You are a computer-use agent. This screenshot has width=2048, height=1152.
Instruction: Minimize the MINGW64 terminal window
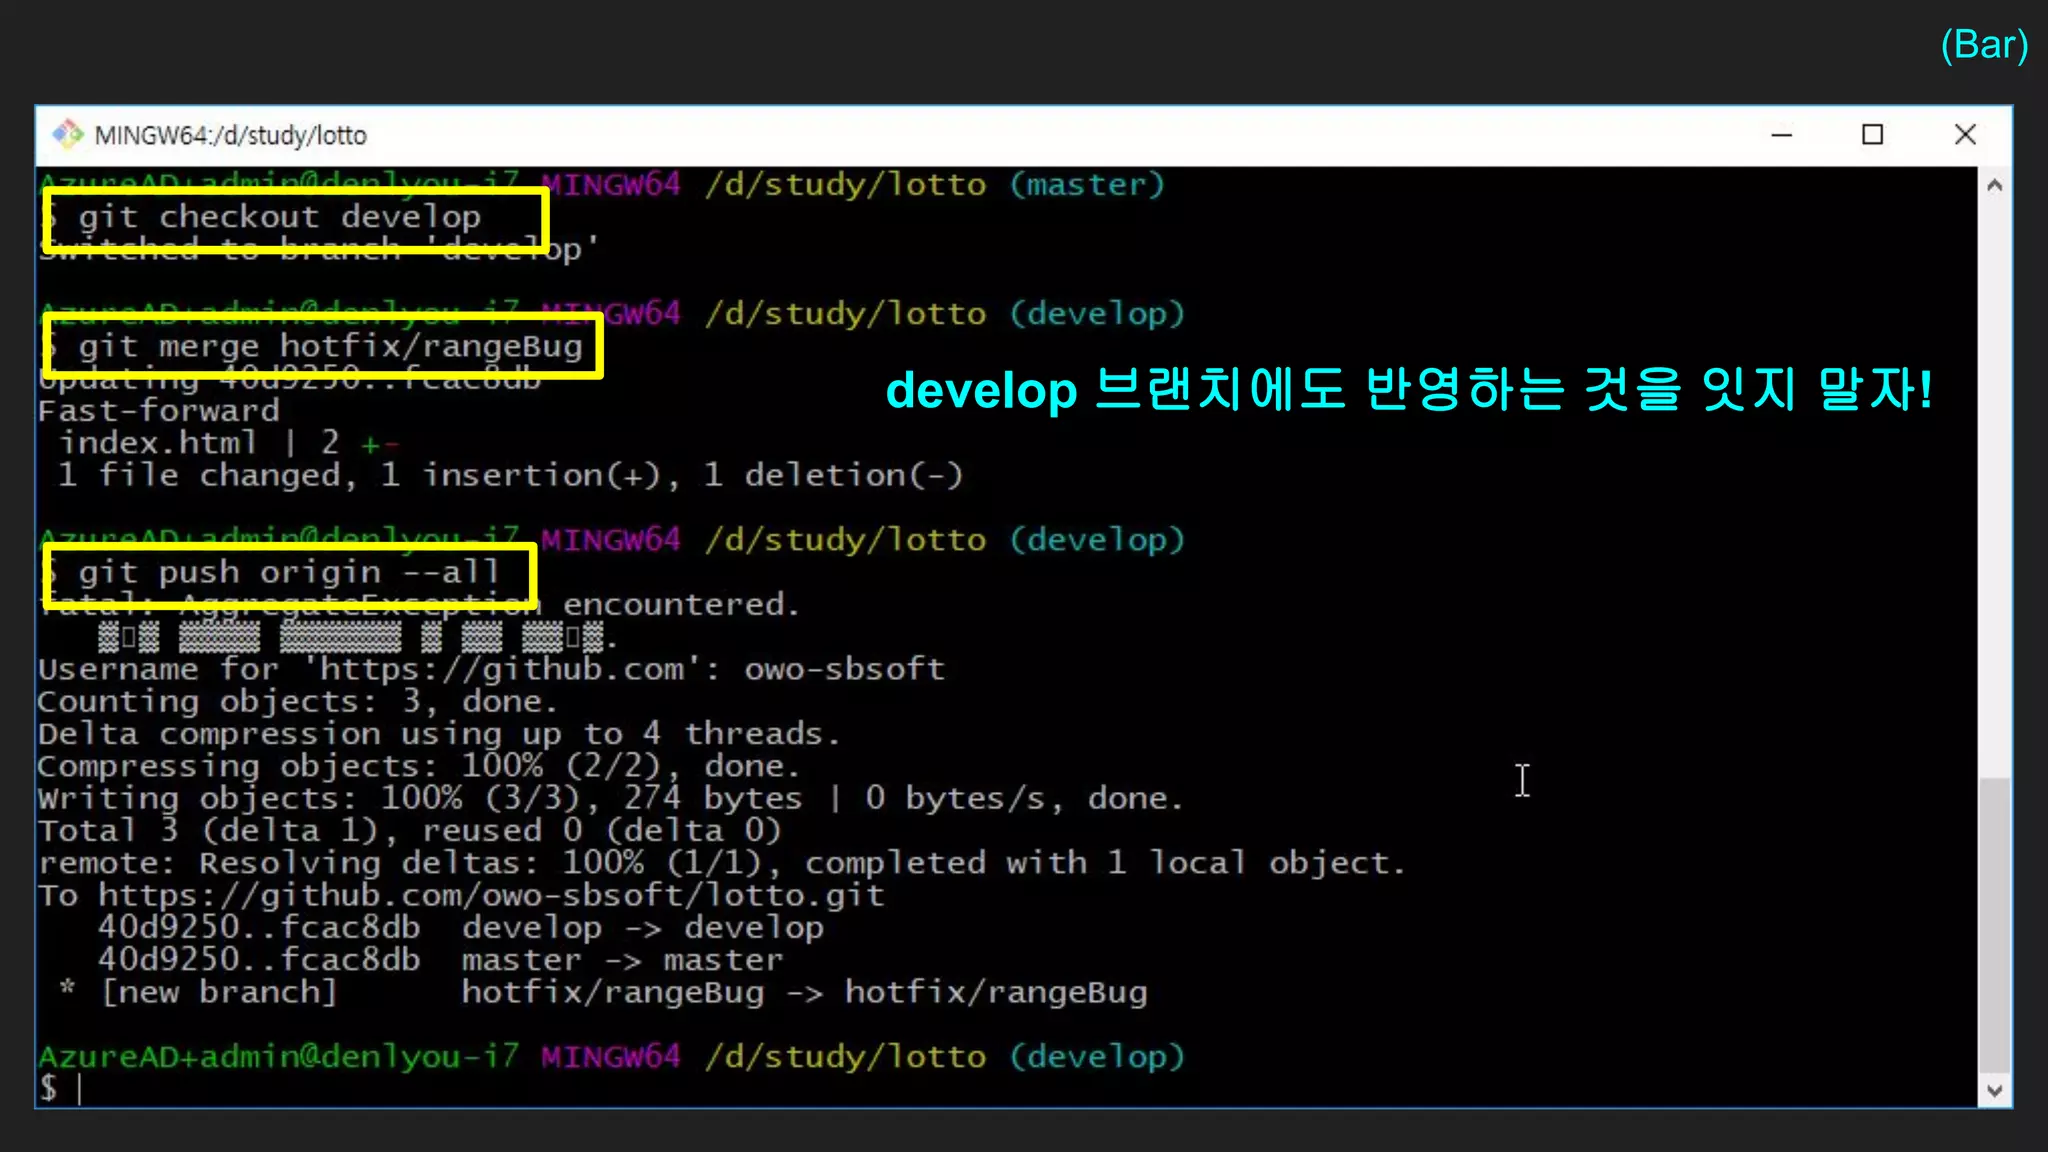click(1782, 134)
